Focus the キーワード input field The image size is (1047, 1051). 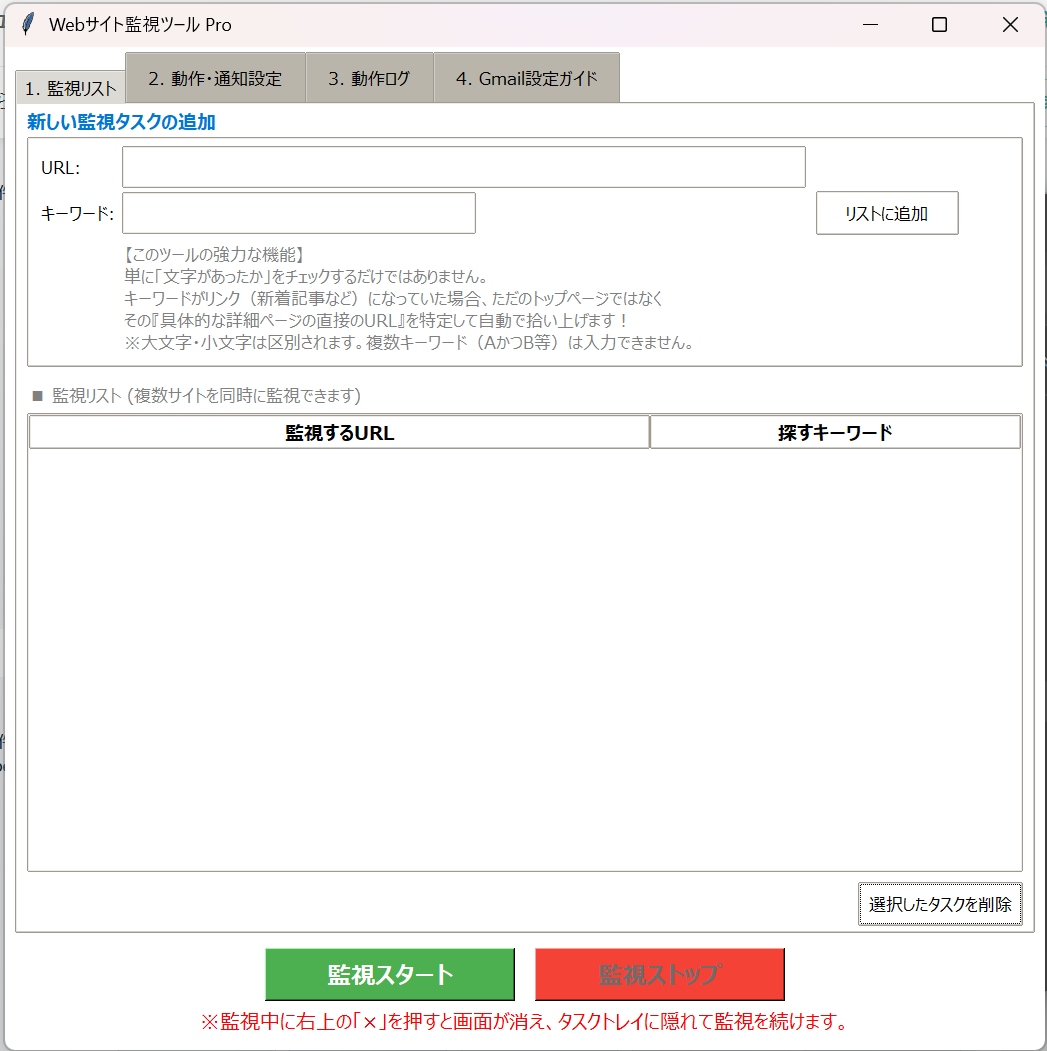click(299, 213)
